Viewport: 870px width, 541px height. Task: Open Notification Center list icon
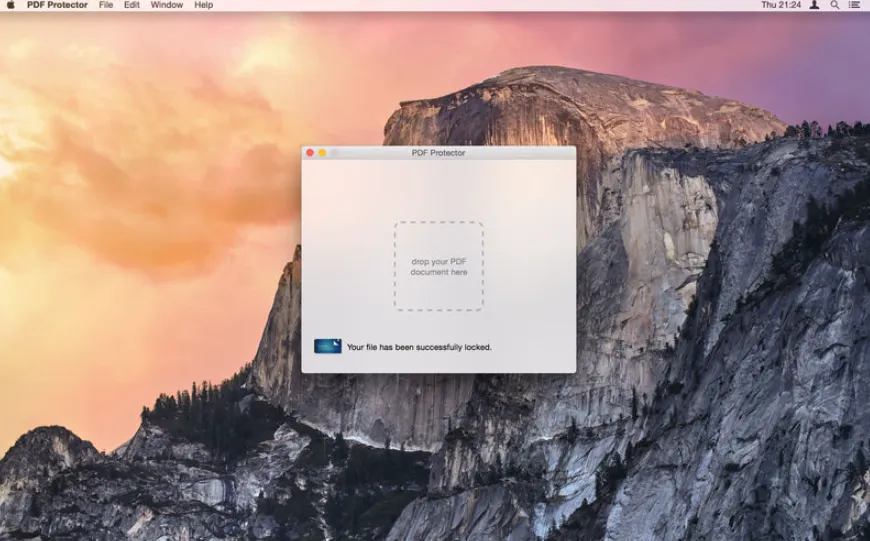click(854, 5)
